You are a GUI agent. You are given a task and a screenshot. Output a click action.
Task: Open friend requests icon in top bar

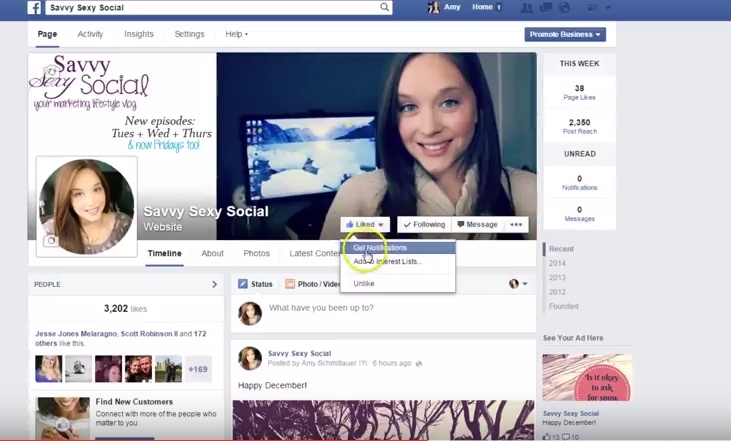point(526,7)
